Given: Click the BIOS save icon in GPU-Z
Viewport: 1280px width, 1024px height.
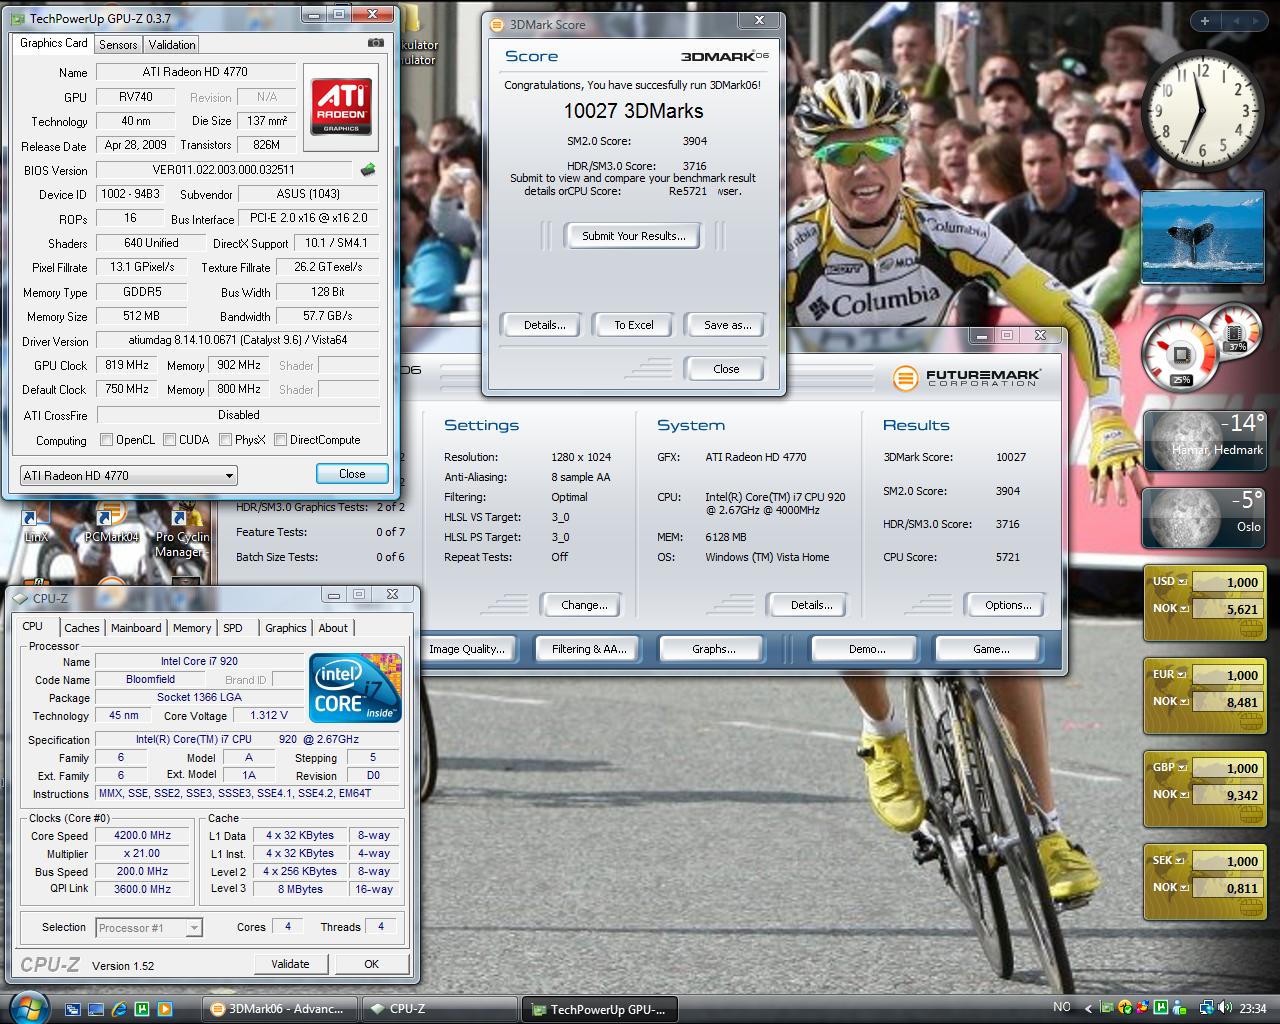Looking at the screenshot, I should (368, 170).
